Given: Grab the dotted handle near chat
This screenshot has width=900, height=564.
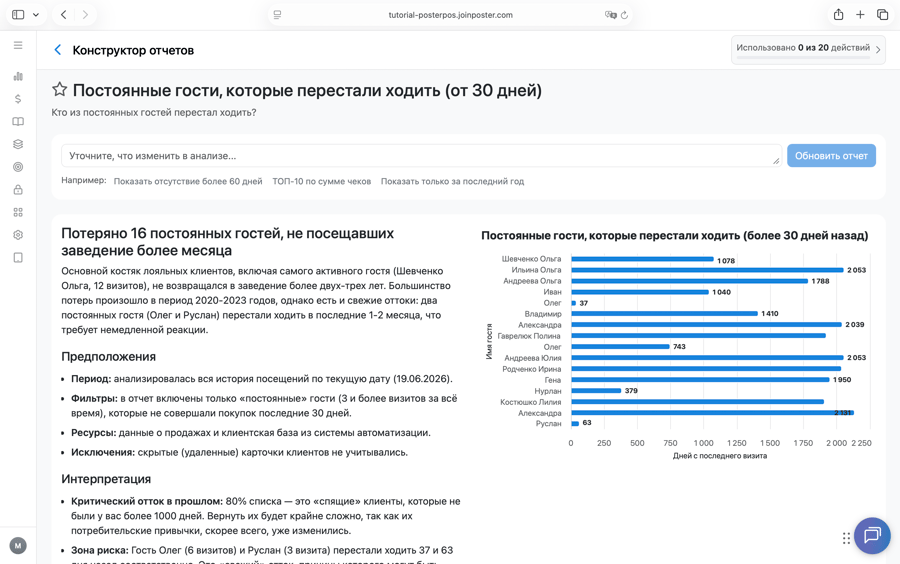Looking at the screenshot, I should click(x=846, y=538).
